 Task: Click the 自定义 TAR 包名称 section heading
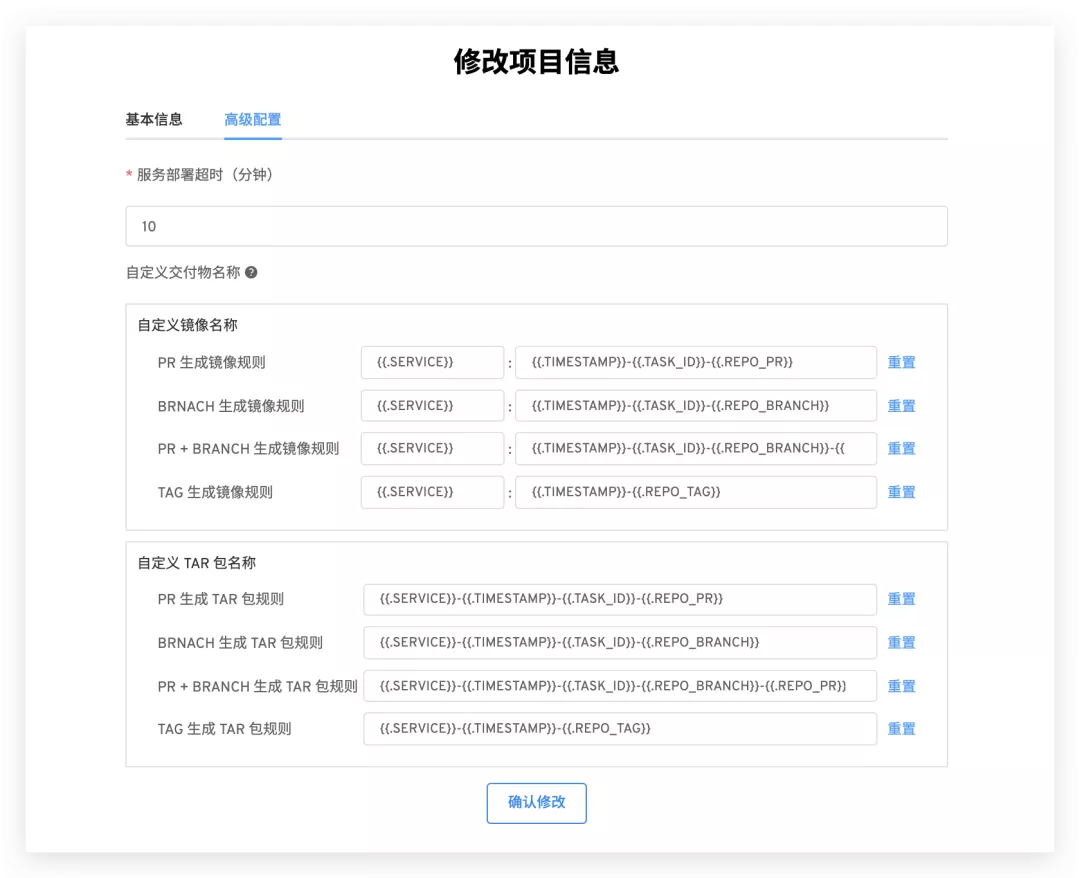196,563
